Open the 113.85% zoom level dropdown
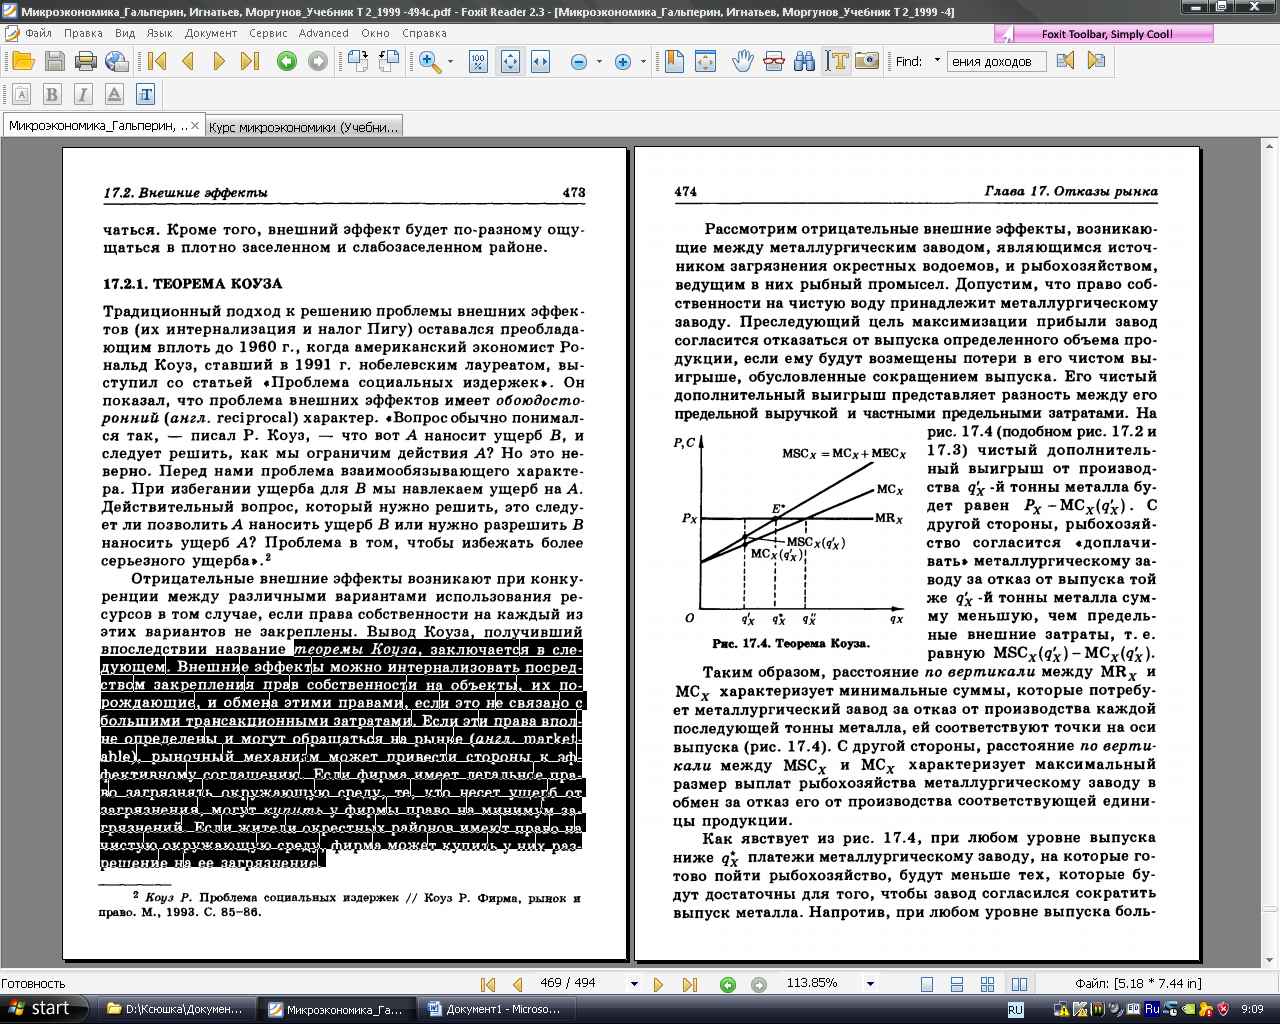The width and height of the screenshot is (1280, 1024). pyautogui.click(x=870, y=984)
